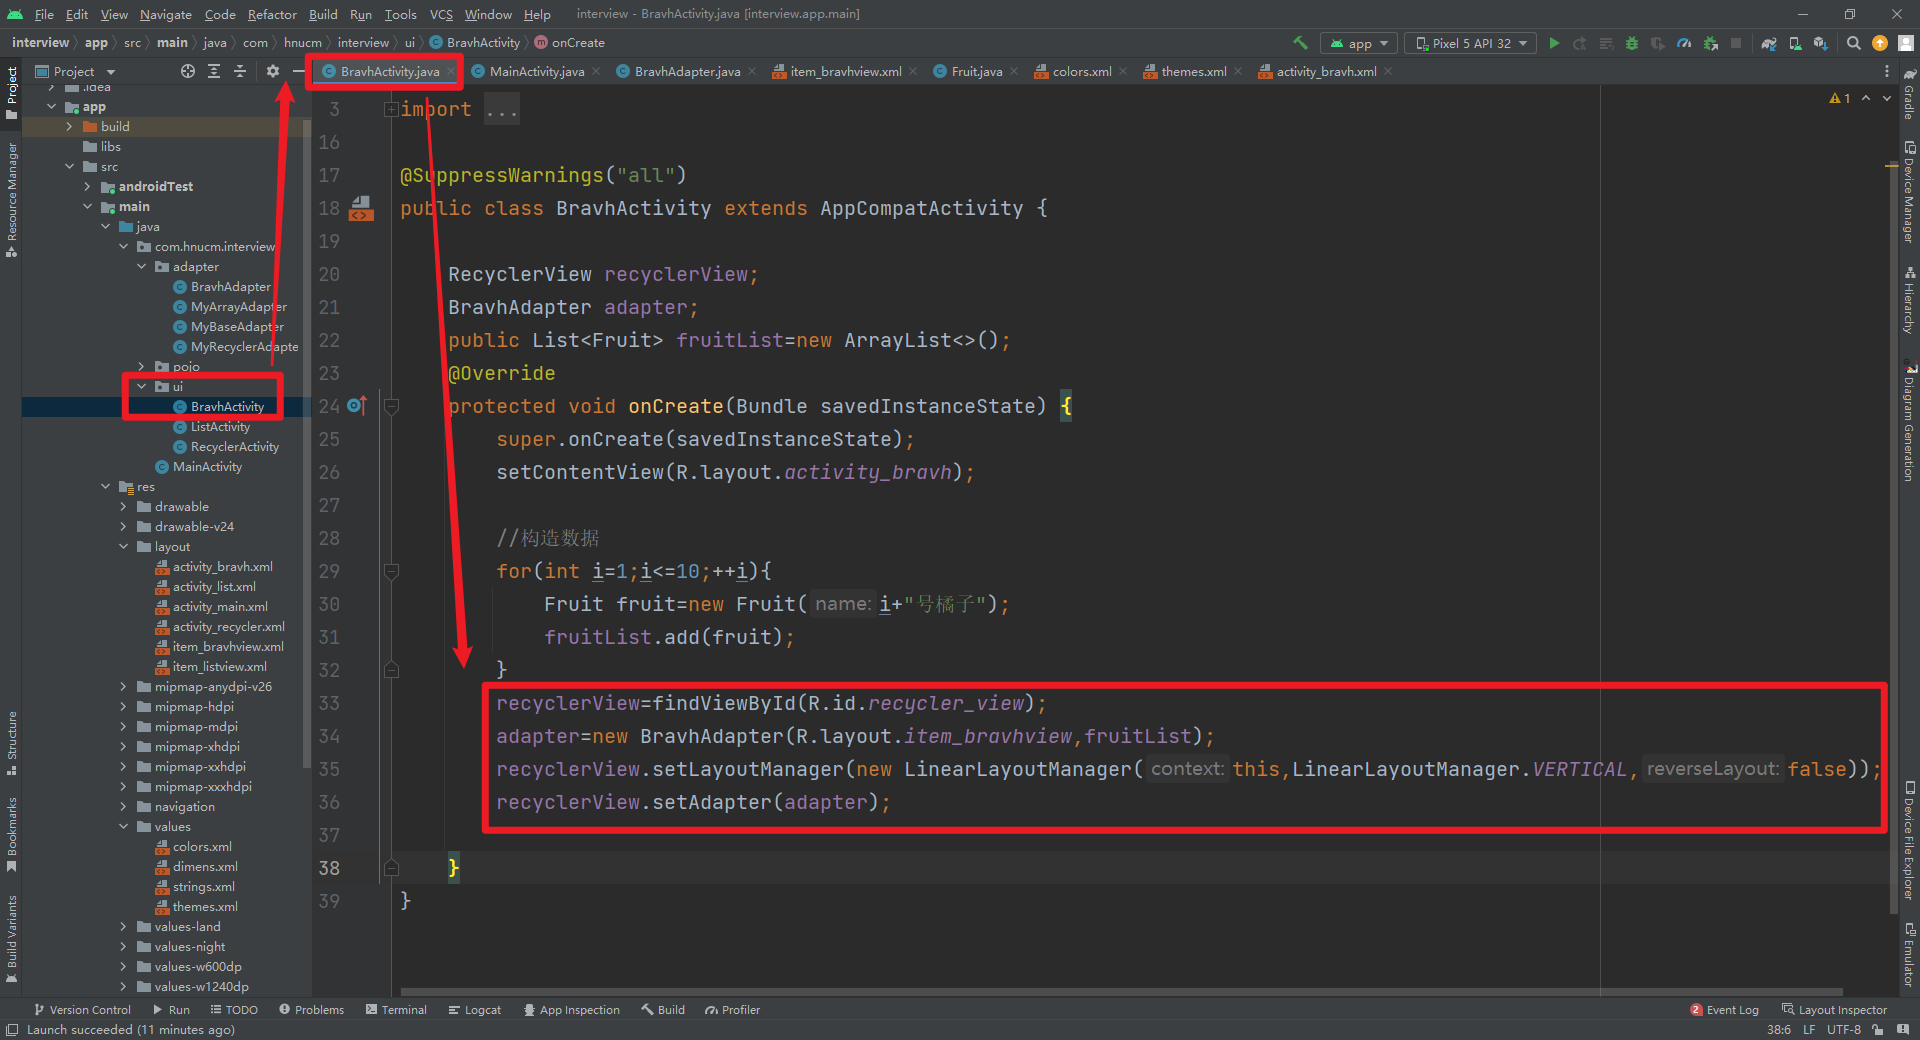Image resolution: width=1920 pixels, height=1040 pixels.
Task: Select BravhAdapter in project tree
Action: [x=231, y=287]
